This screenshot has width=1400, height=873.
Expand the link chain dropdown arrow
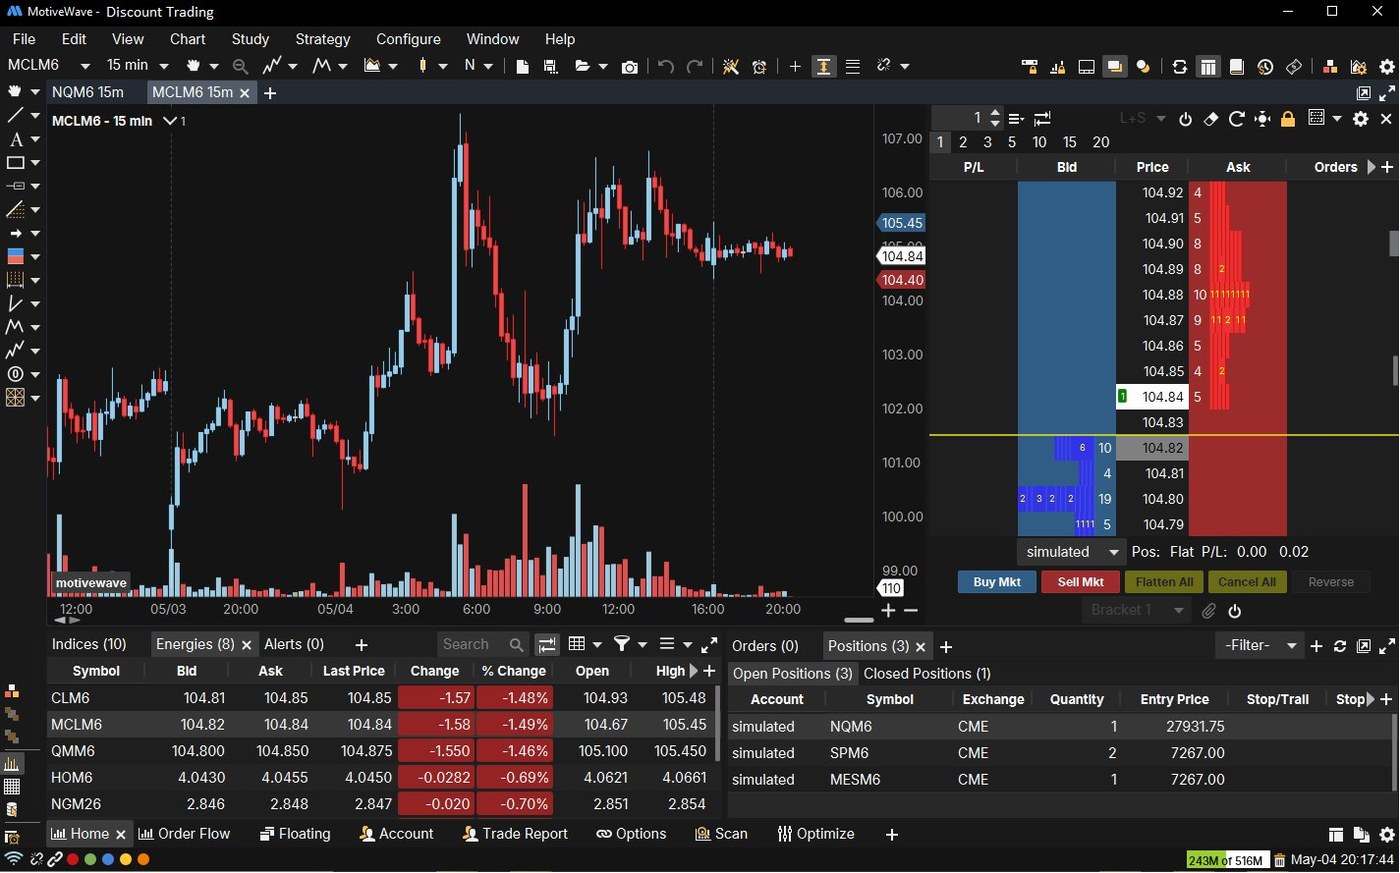coord(904,66)
